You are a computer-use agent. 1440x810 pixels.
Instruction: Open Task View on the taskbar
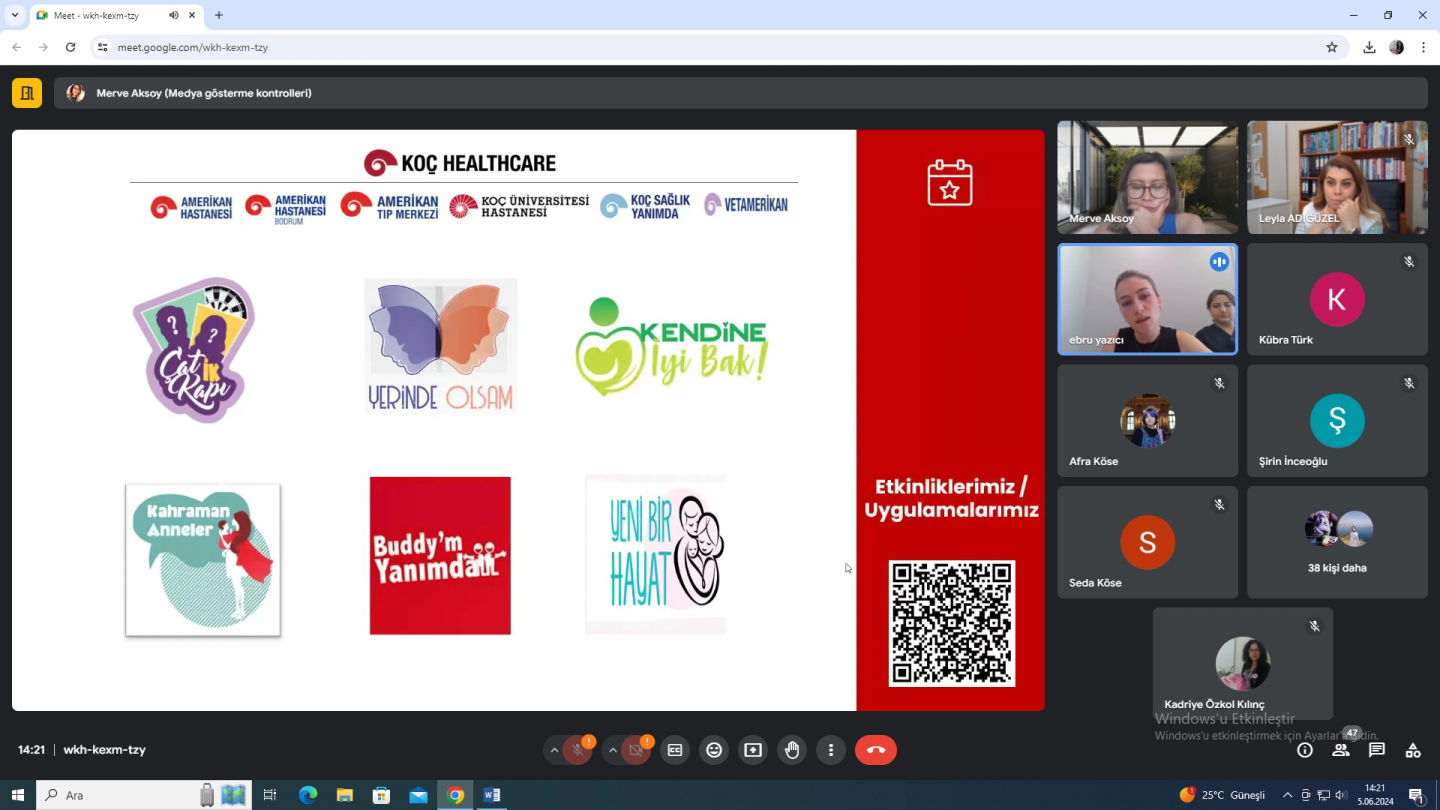point(270,795)
